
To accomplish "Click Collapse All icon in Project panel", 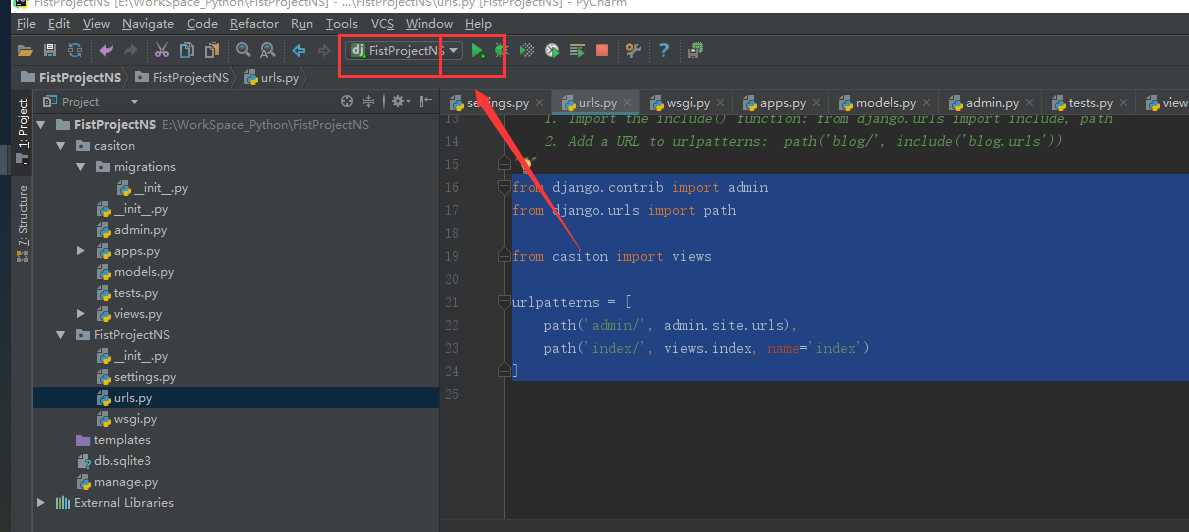I will tap(369, 102).
